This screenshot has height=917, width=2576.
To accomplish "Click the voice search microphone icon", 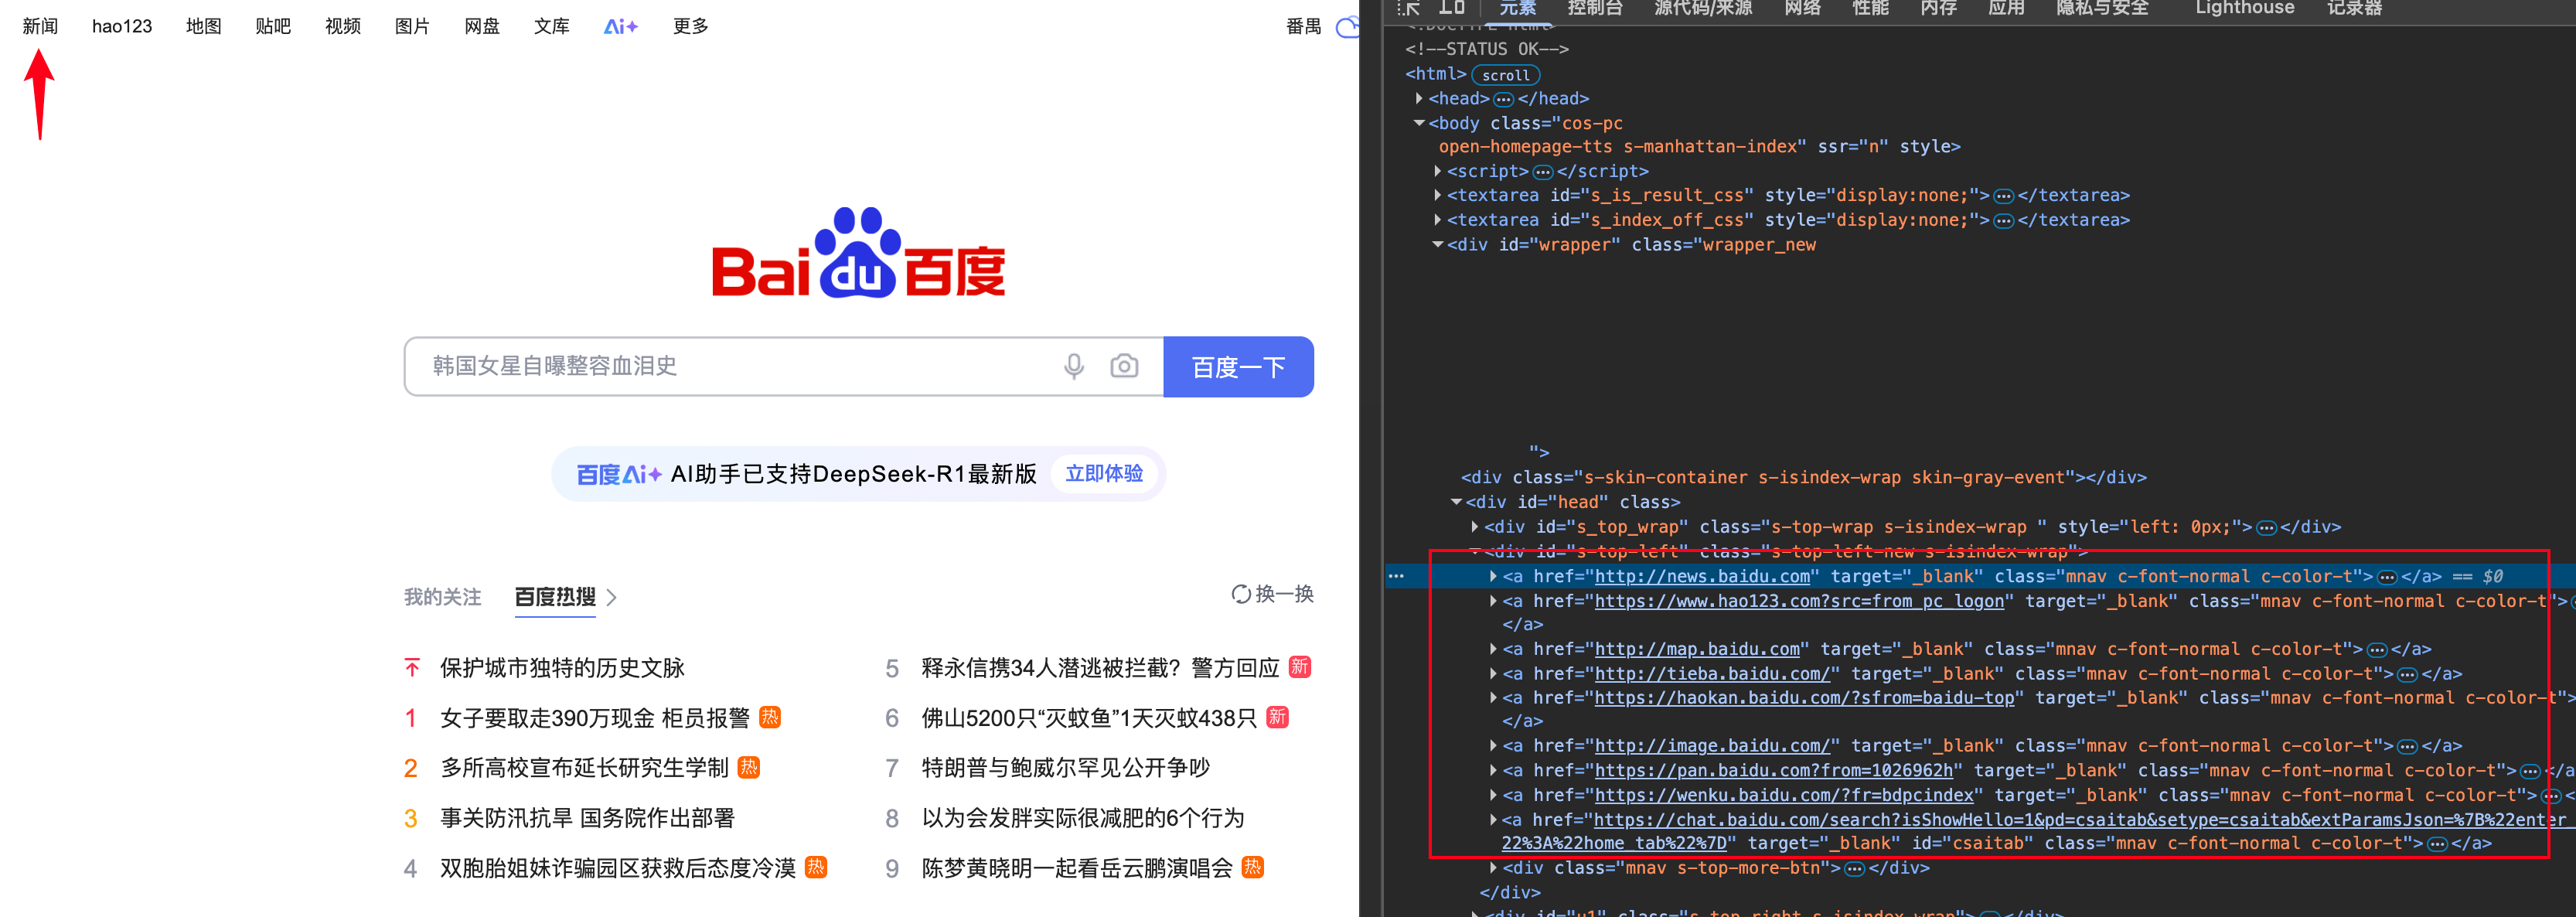I will (x=1073, y=367).
